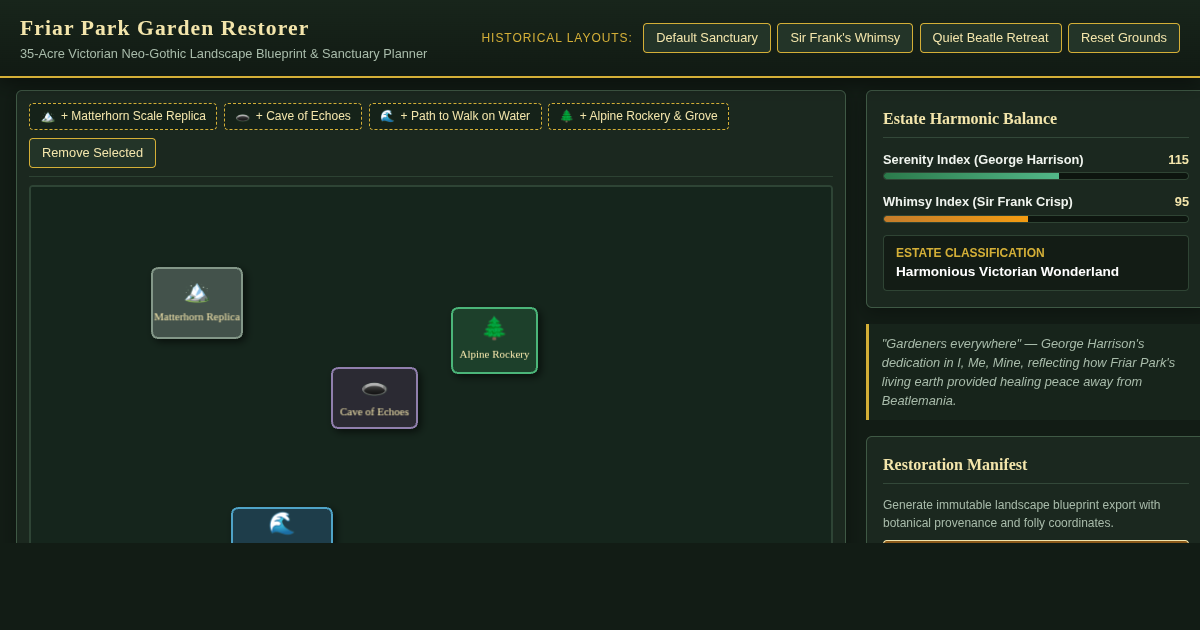Add a Matterhorn Scale Replica to the garden

pyautogui.click(x=123, y=116)
